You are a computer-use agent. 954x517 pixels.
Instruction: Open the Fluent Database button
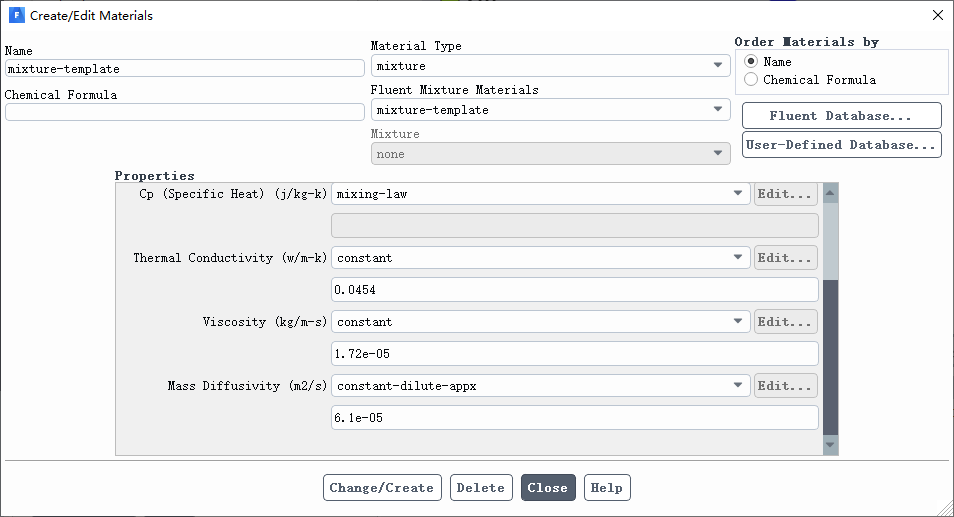841,116
